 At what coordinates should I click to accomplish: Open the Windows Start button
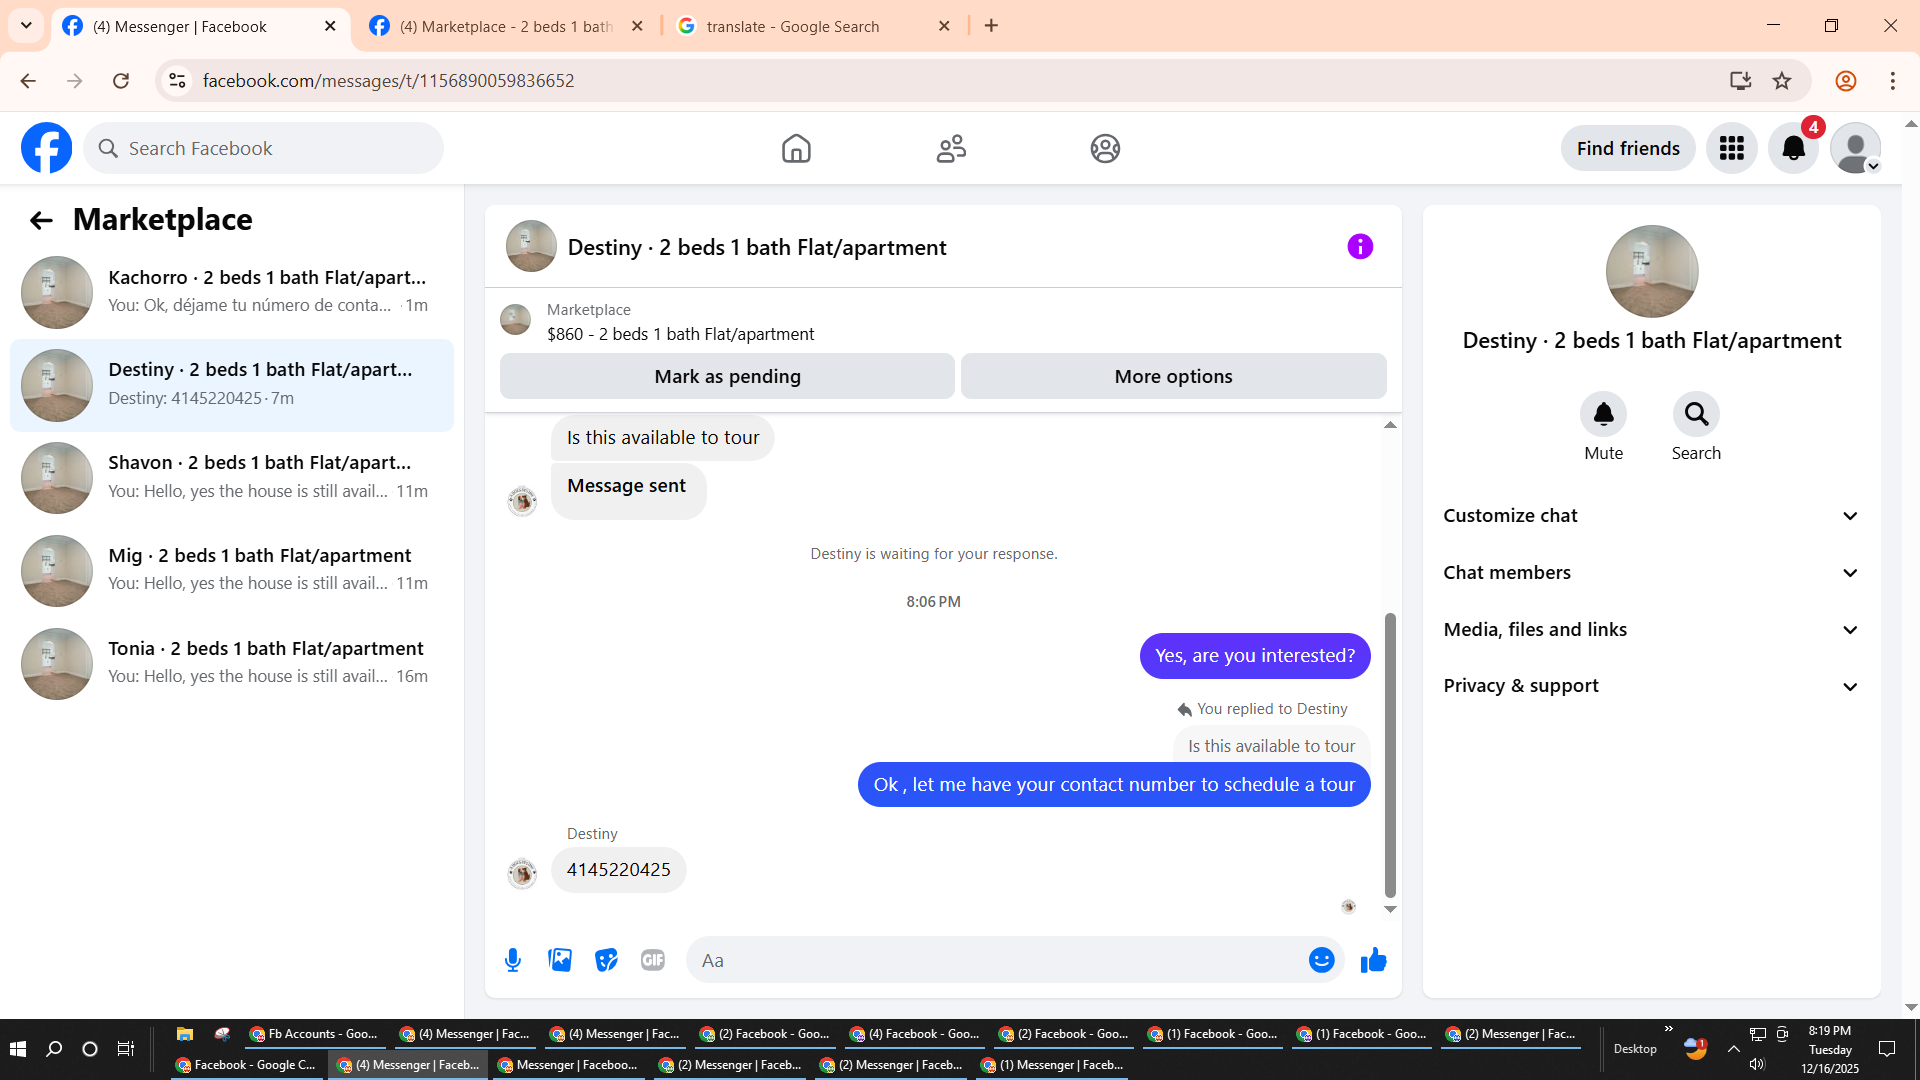(x=18, y=1049)
